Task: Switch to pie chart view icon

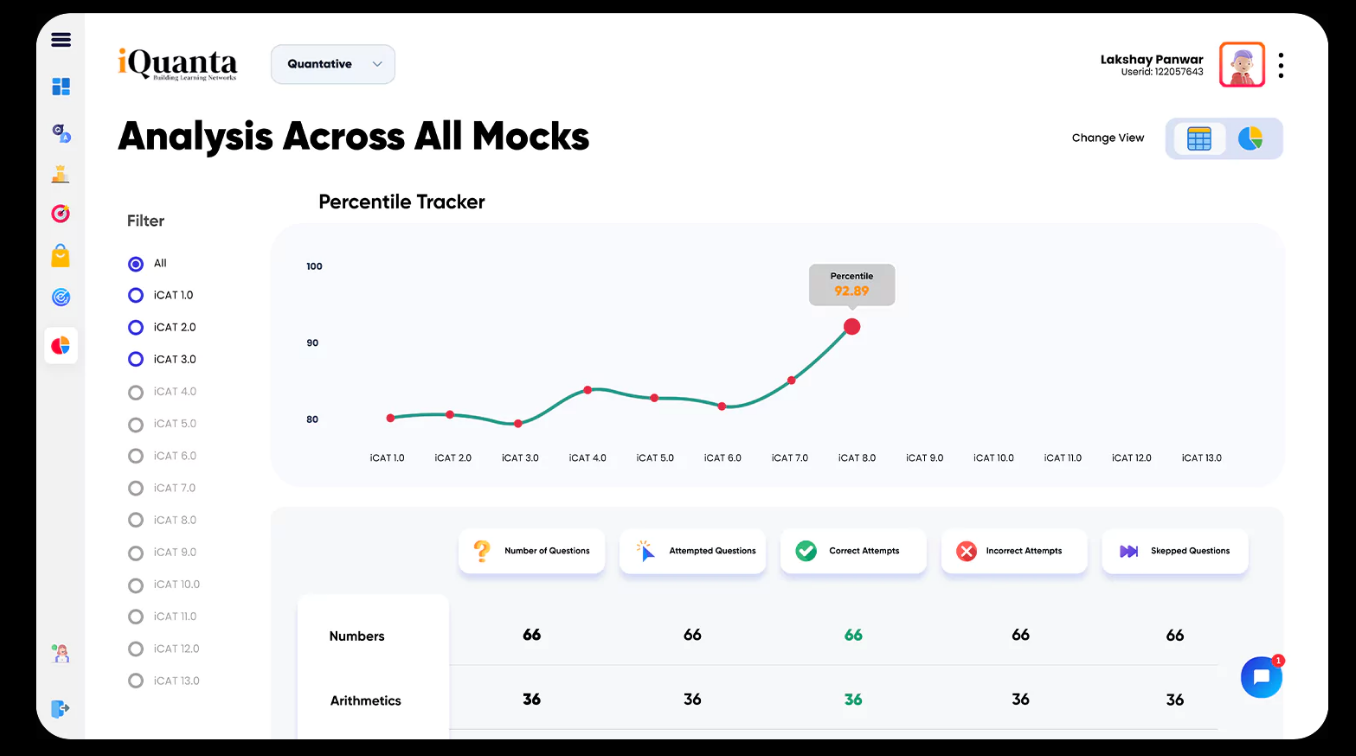Action: click(1250, 139)
